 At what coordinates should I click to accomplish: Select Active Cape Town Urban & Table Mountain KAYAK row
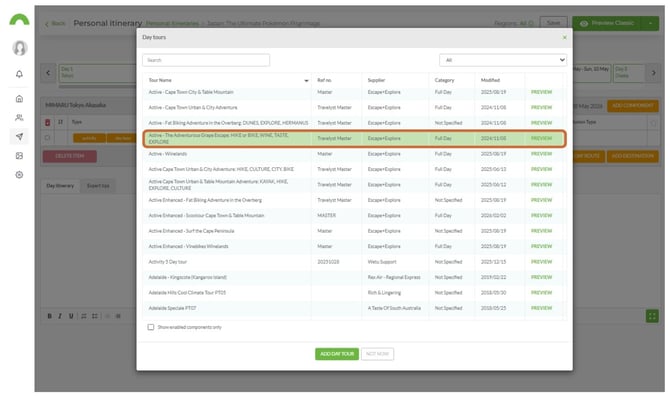(x=353, y=185)
